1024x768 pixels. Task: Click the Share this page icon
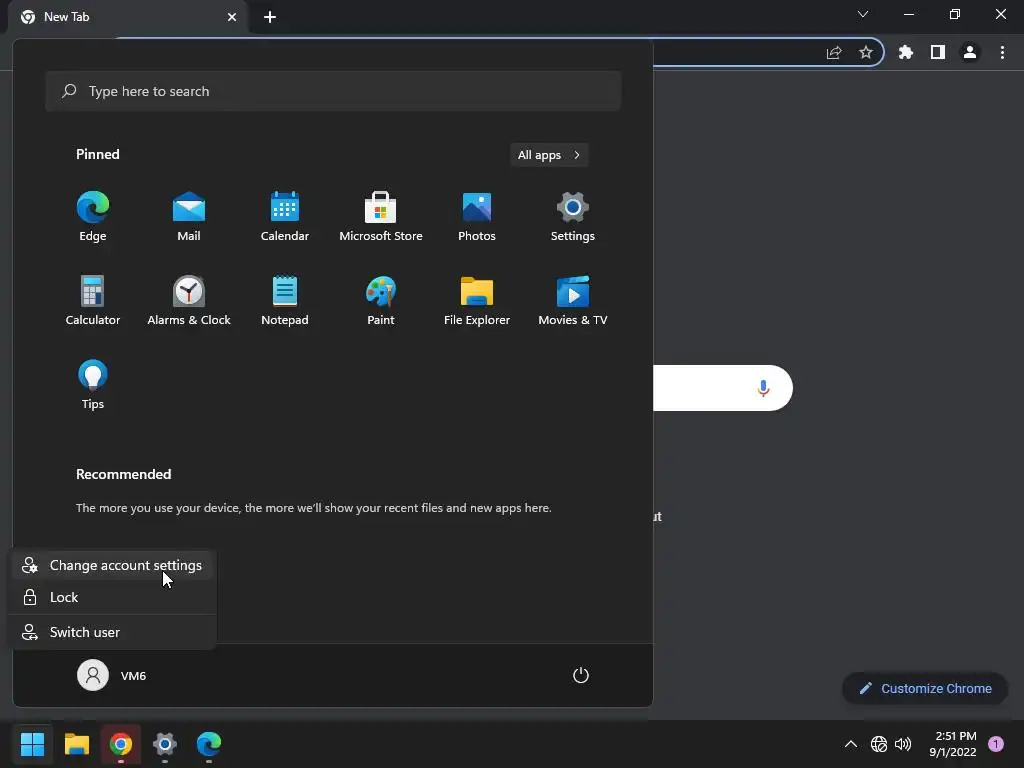[x=834, y=52]
